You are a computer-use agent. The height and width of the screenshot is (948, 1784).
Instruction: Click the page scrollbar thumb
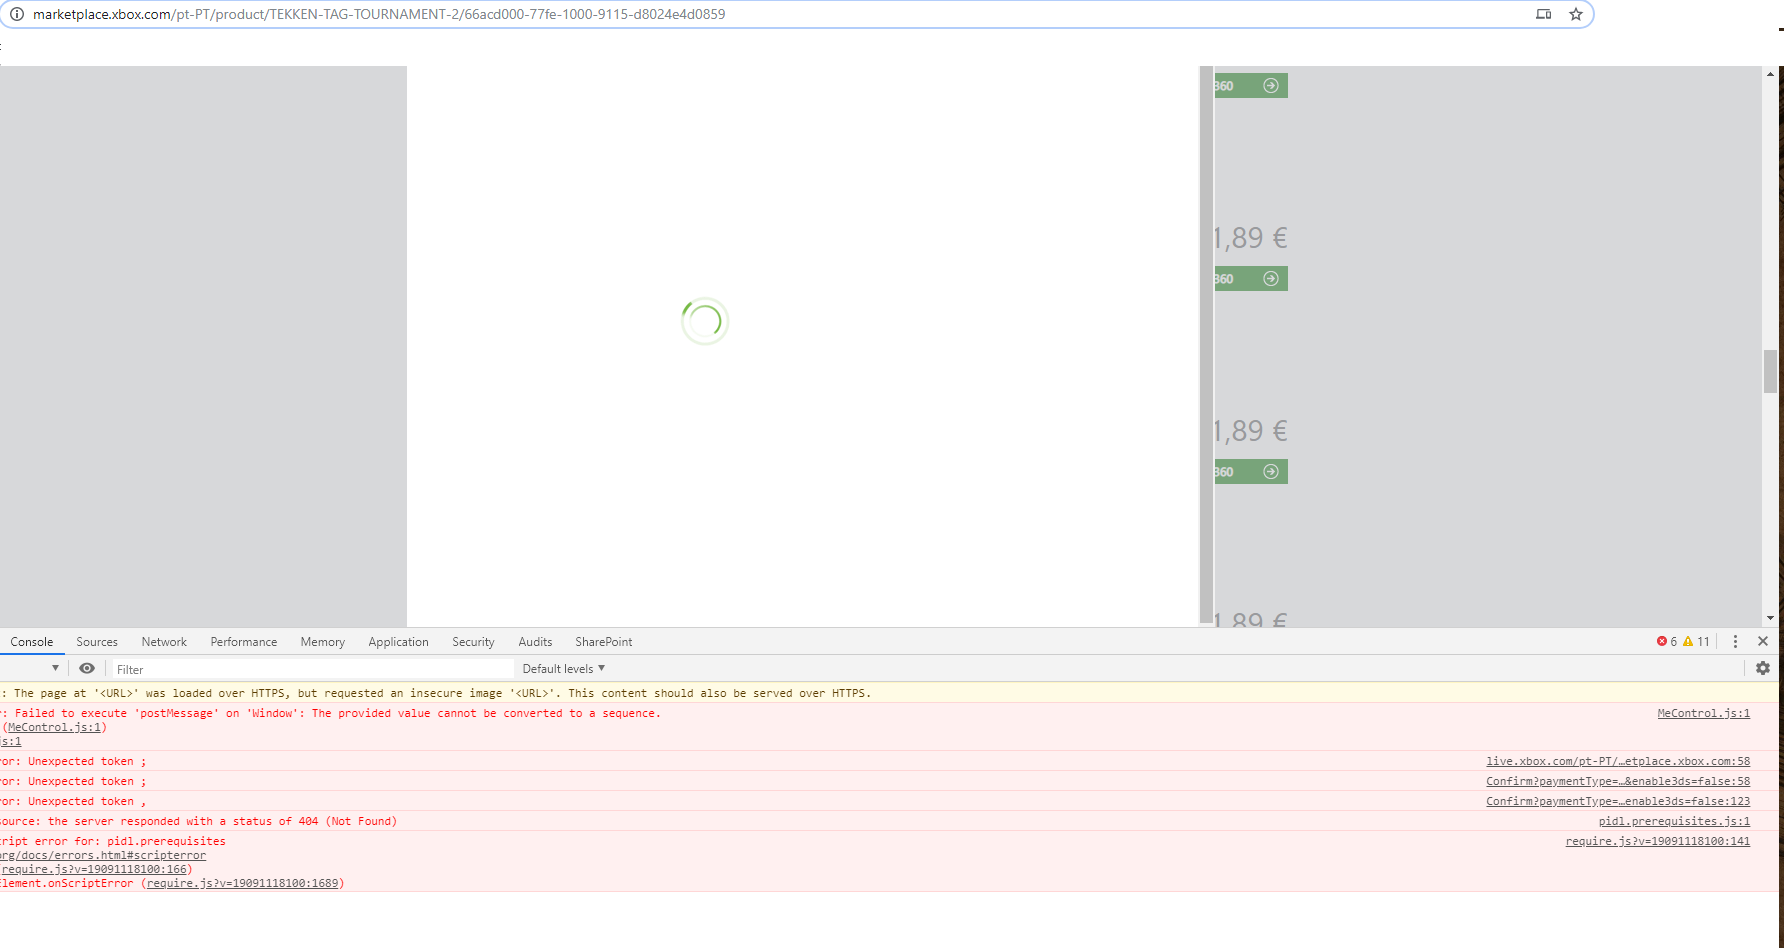1770,371
